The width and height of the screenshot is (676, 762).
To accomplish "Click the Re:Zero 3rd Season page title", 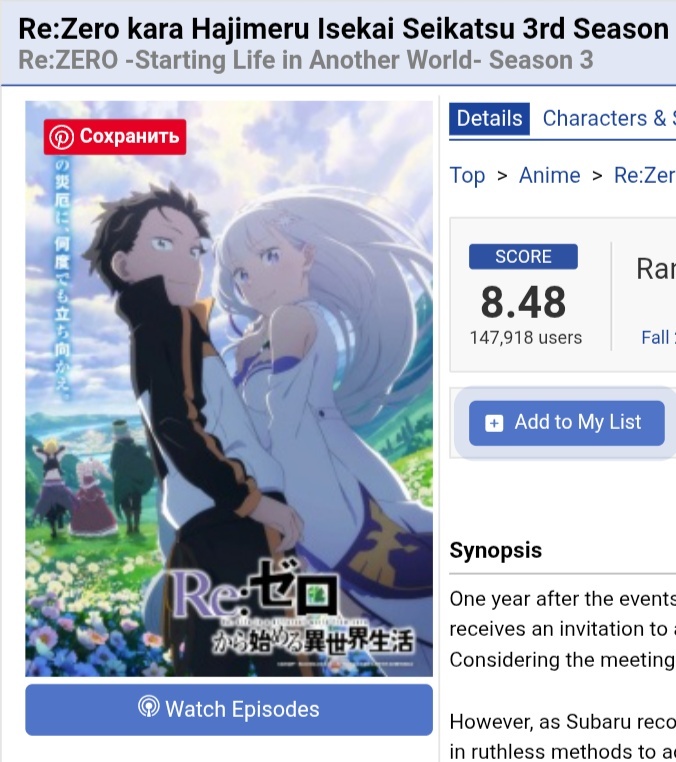I will [344, 29].
